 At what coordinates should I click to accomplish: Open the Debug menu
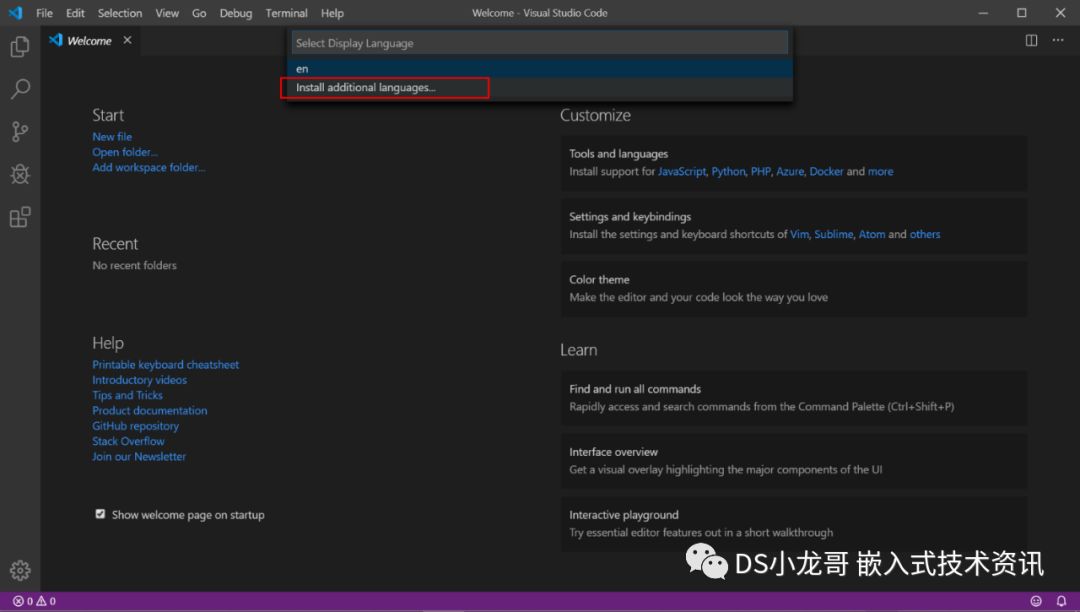[236, 13]
